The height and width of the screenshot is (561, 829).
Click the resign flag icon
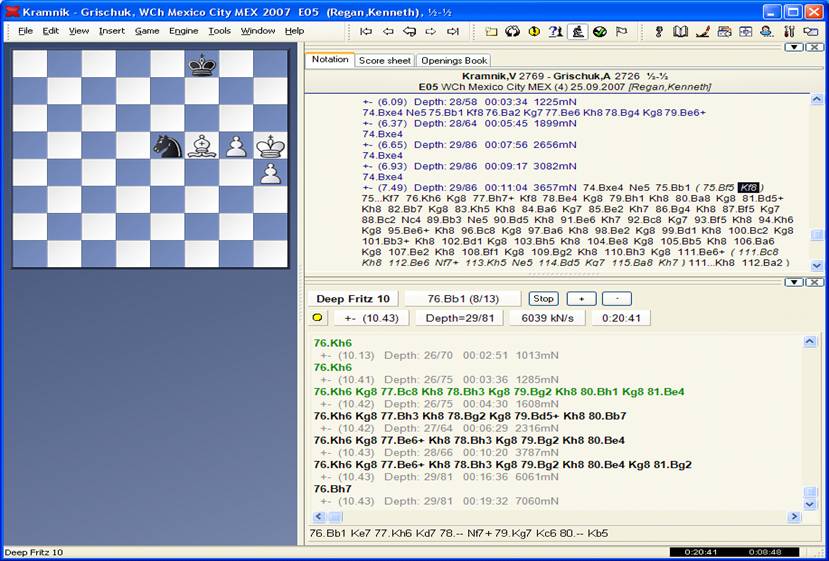tap(622, 31)
